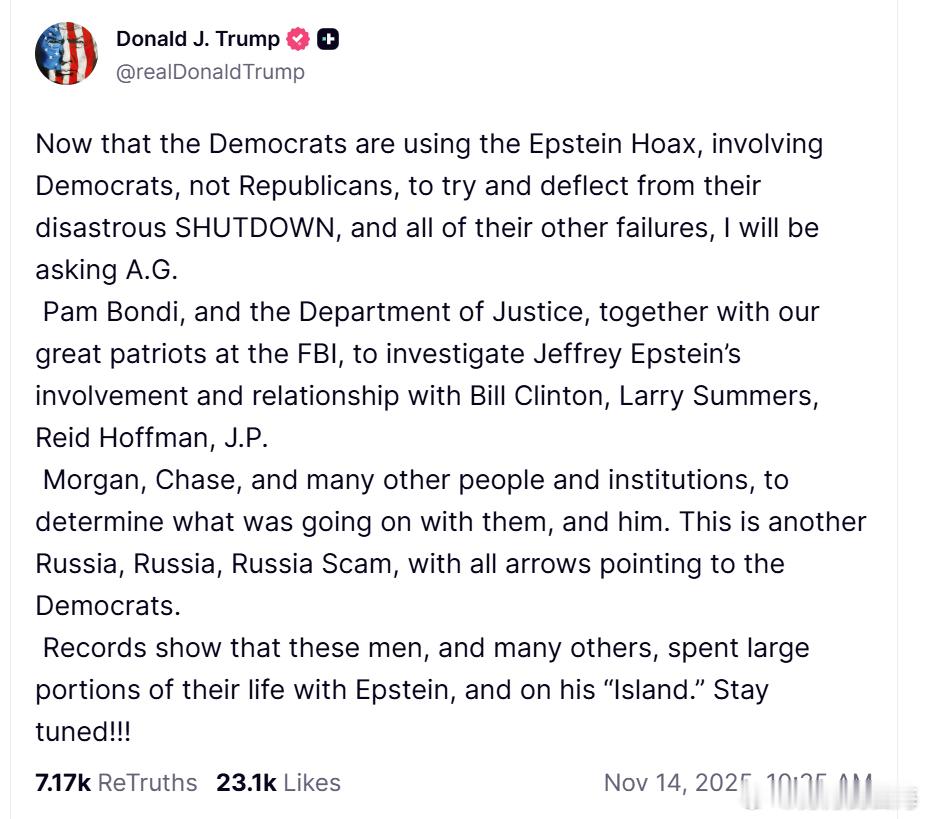Image resolution: width=927 pixels, height=819 pixels.
Task: Click the line starting with Records show
Action: click(x=425, y=648)
